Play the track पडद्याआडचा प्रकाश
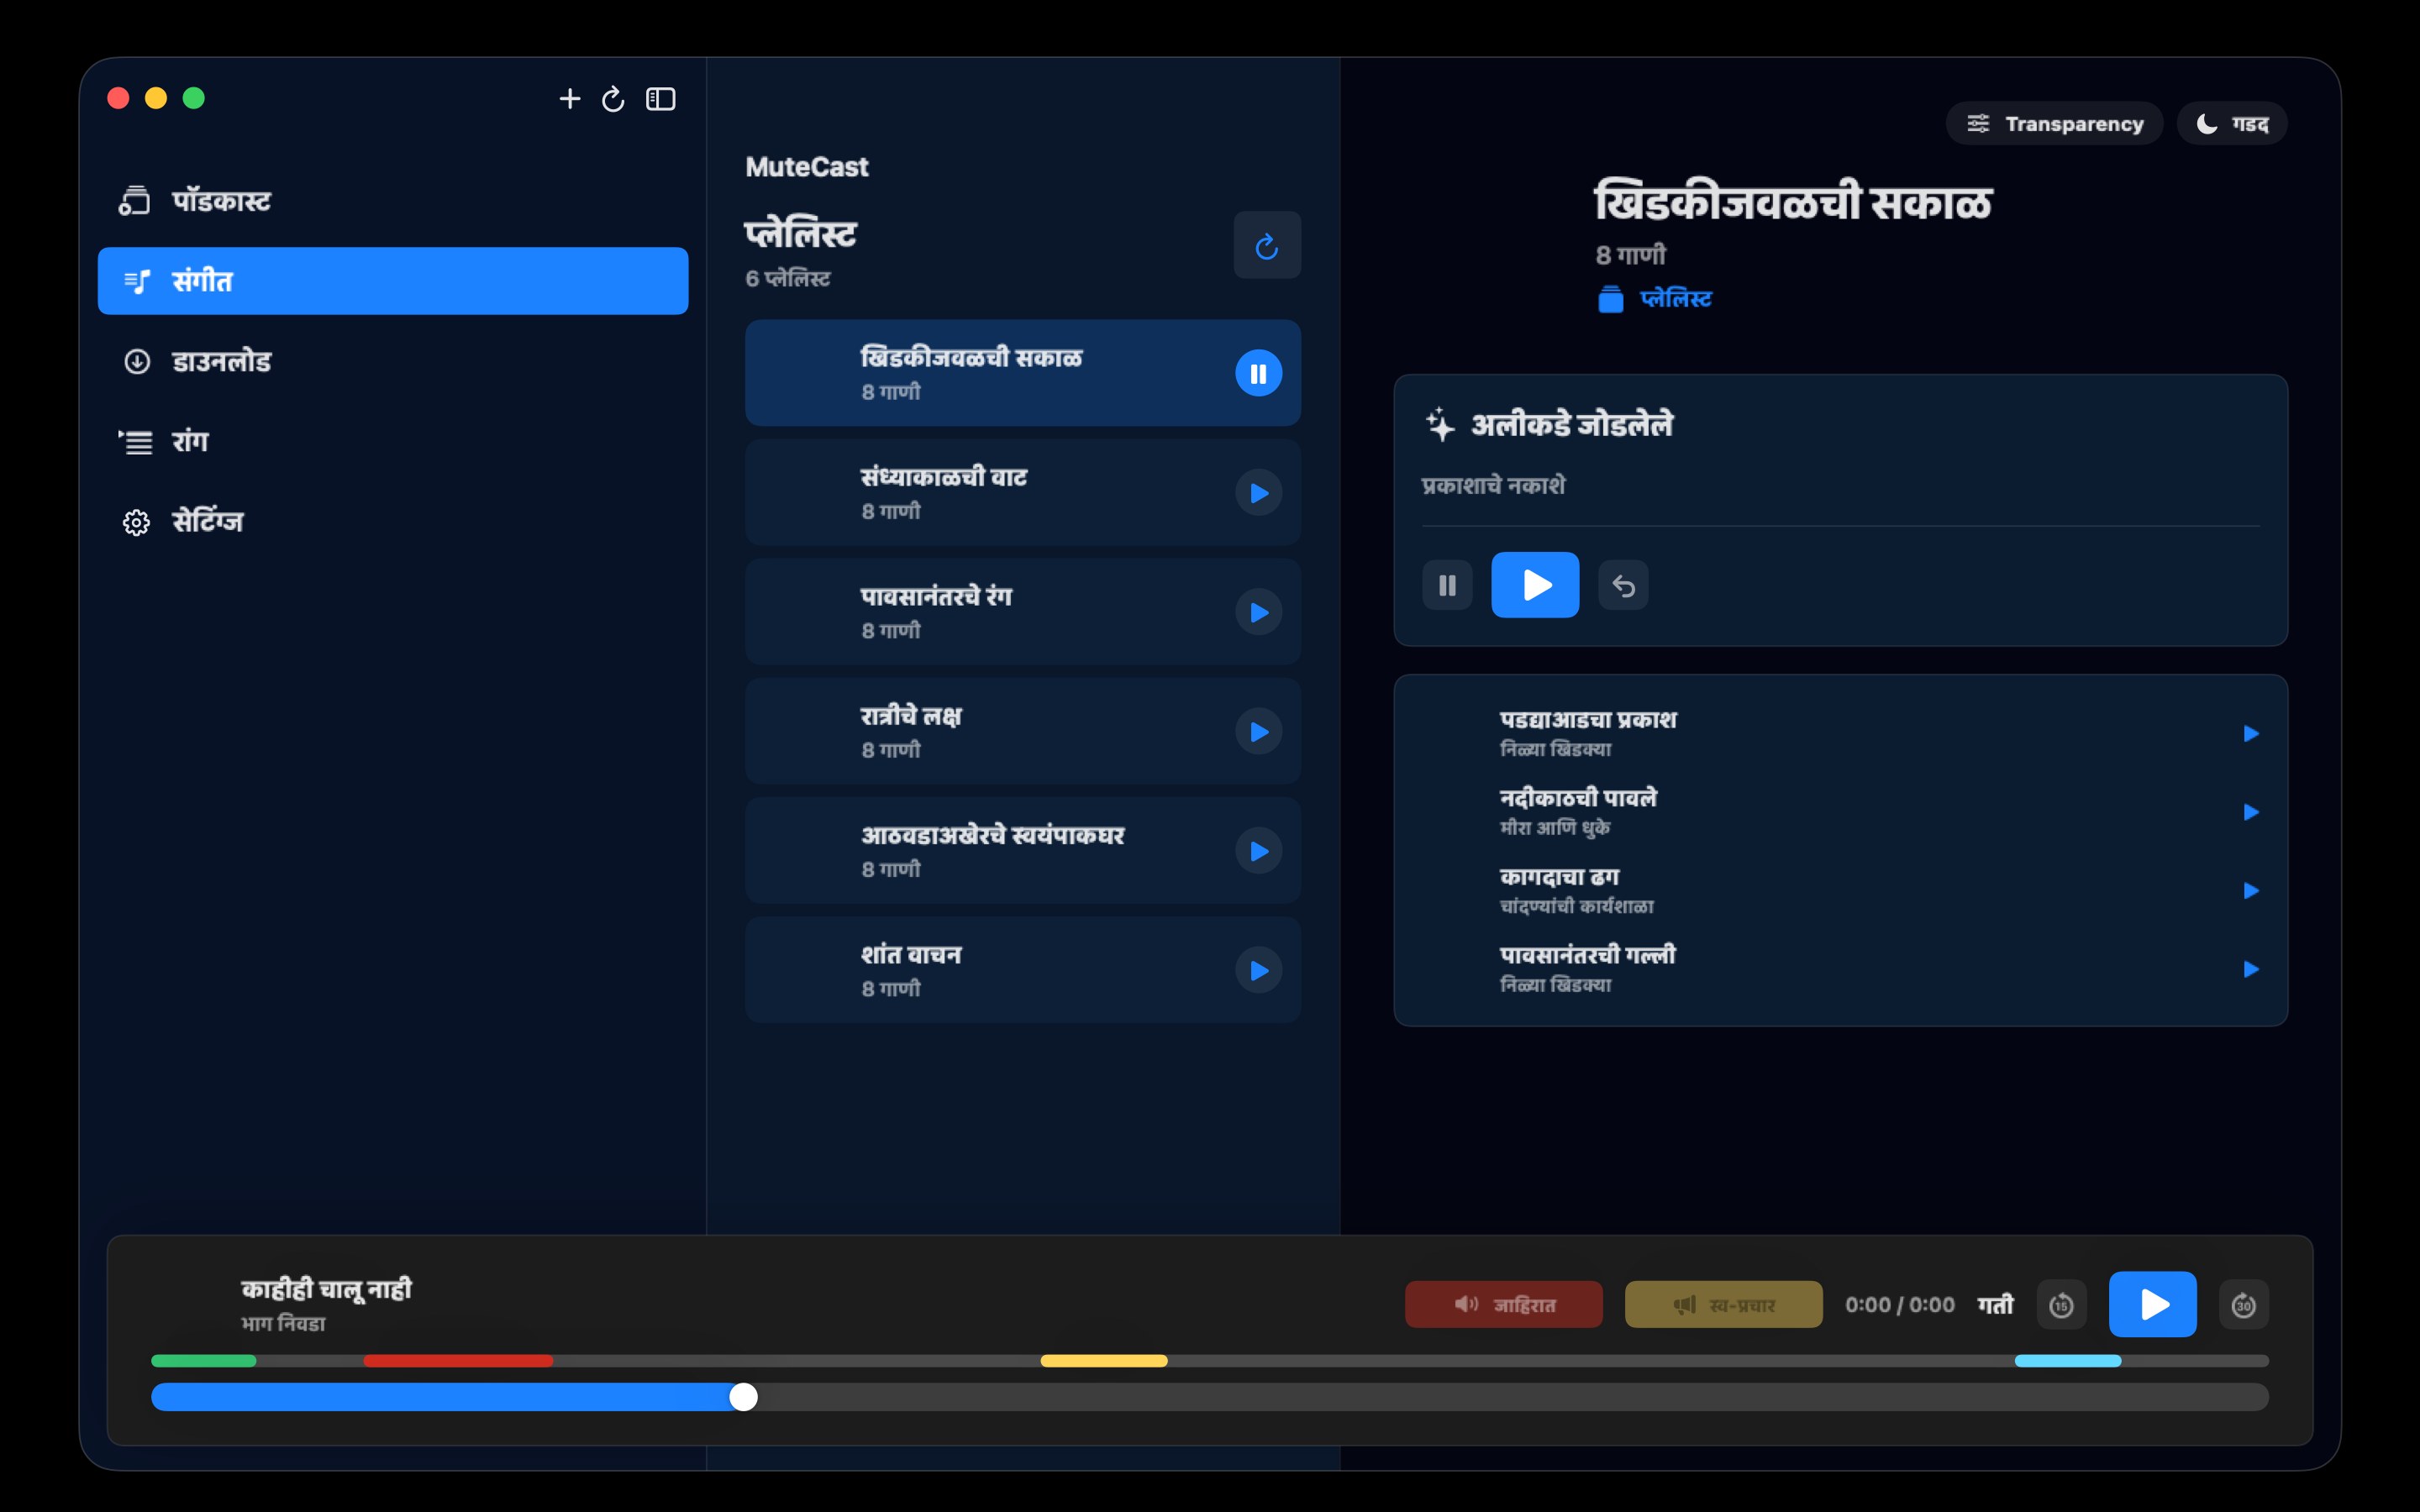 point(2251,734)
